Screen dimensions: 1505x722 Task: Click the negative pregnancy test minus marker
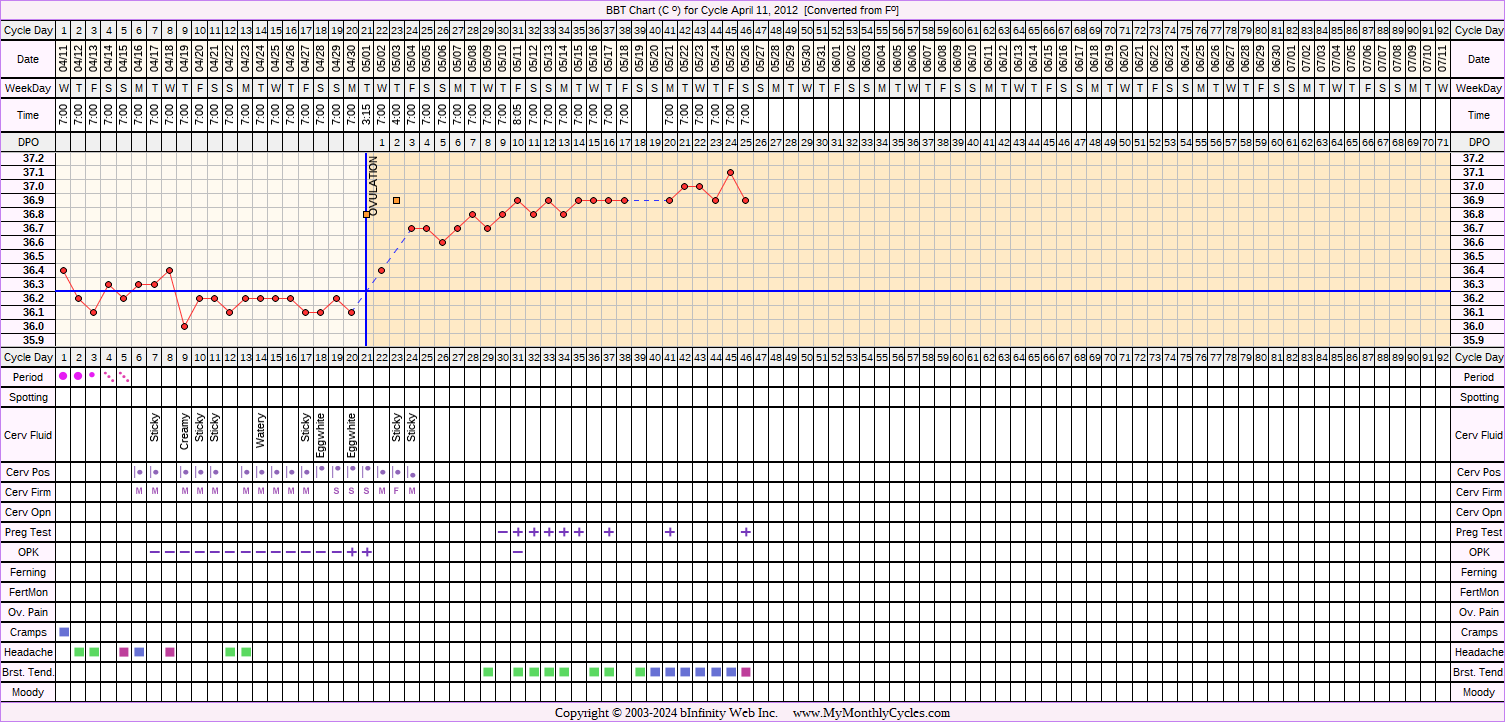pos(502,532)
